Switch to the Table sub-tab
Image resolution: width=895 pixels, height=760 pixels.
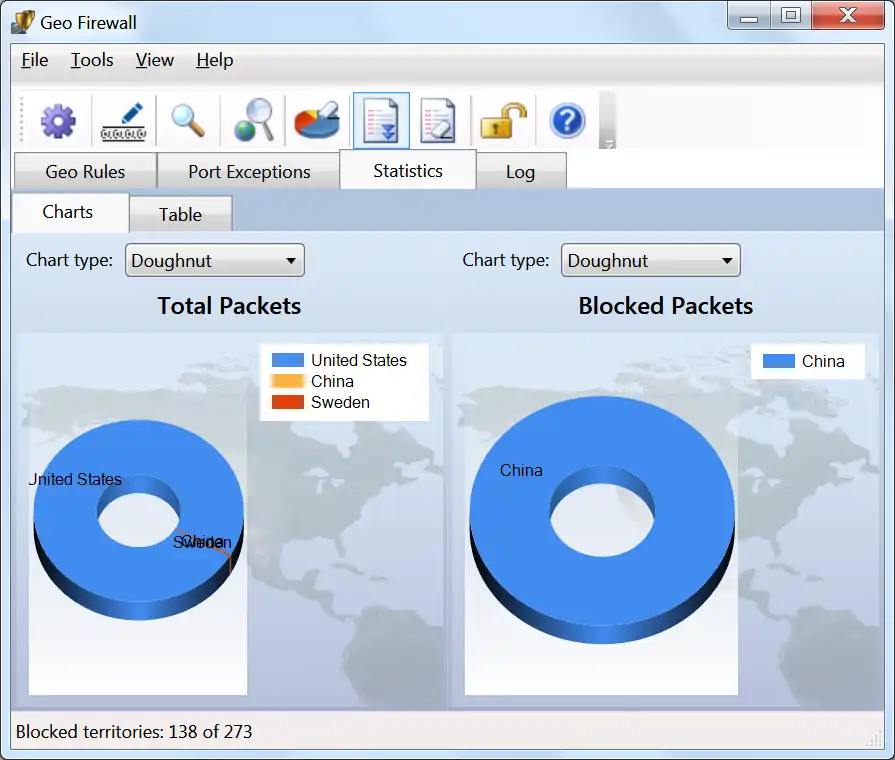[x=180, y=214]
